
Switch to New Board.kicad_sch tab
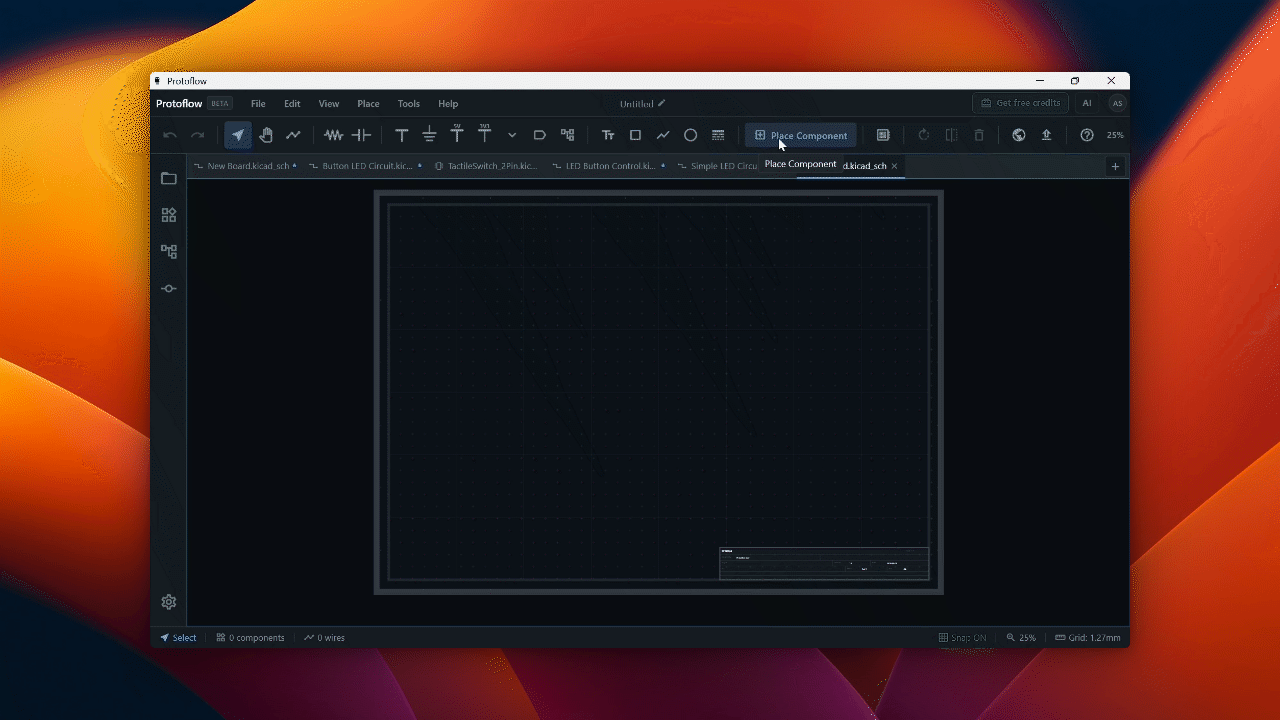click(245, 166)
